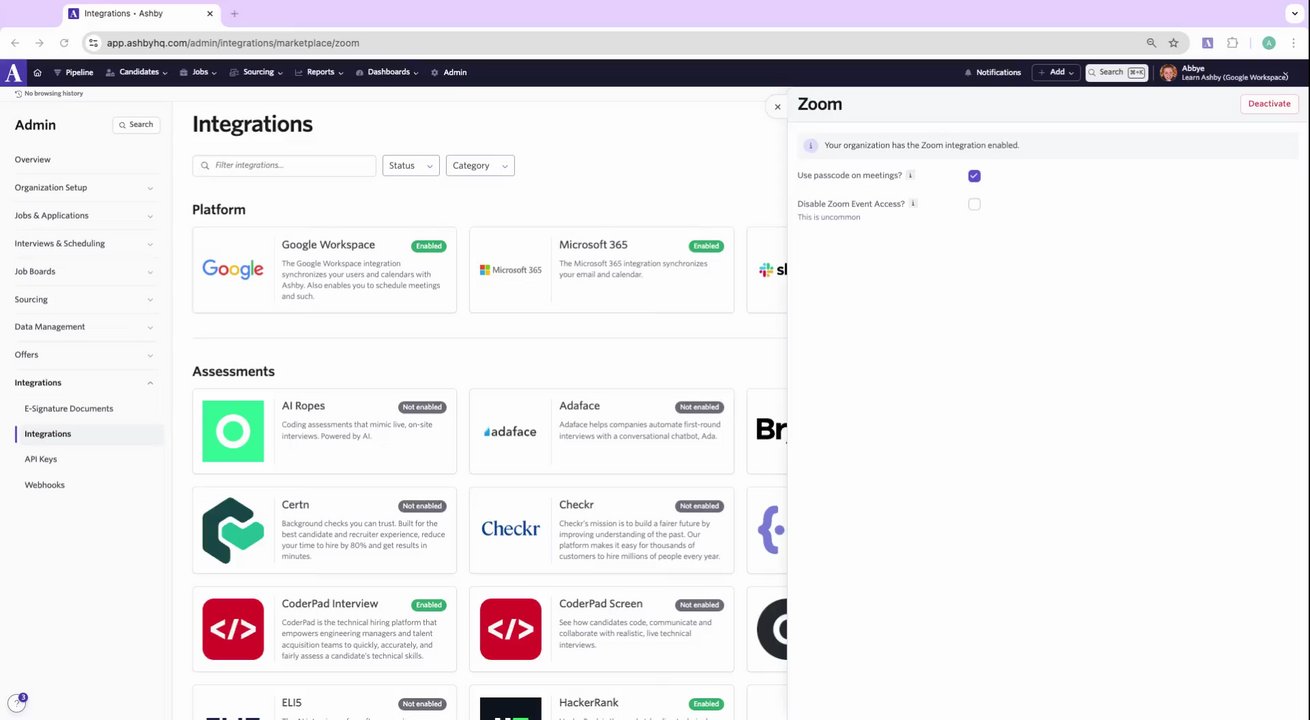Open the Dashboards menu
The height and width of the screenshot is (720, 1310).
point(387,72)
